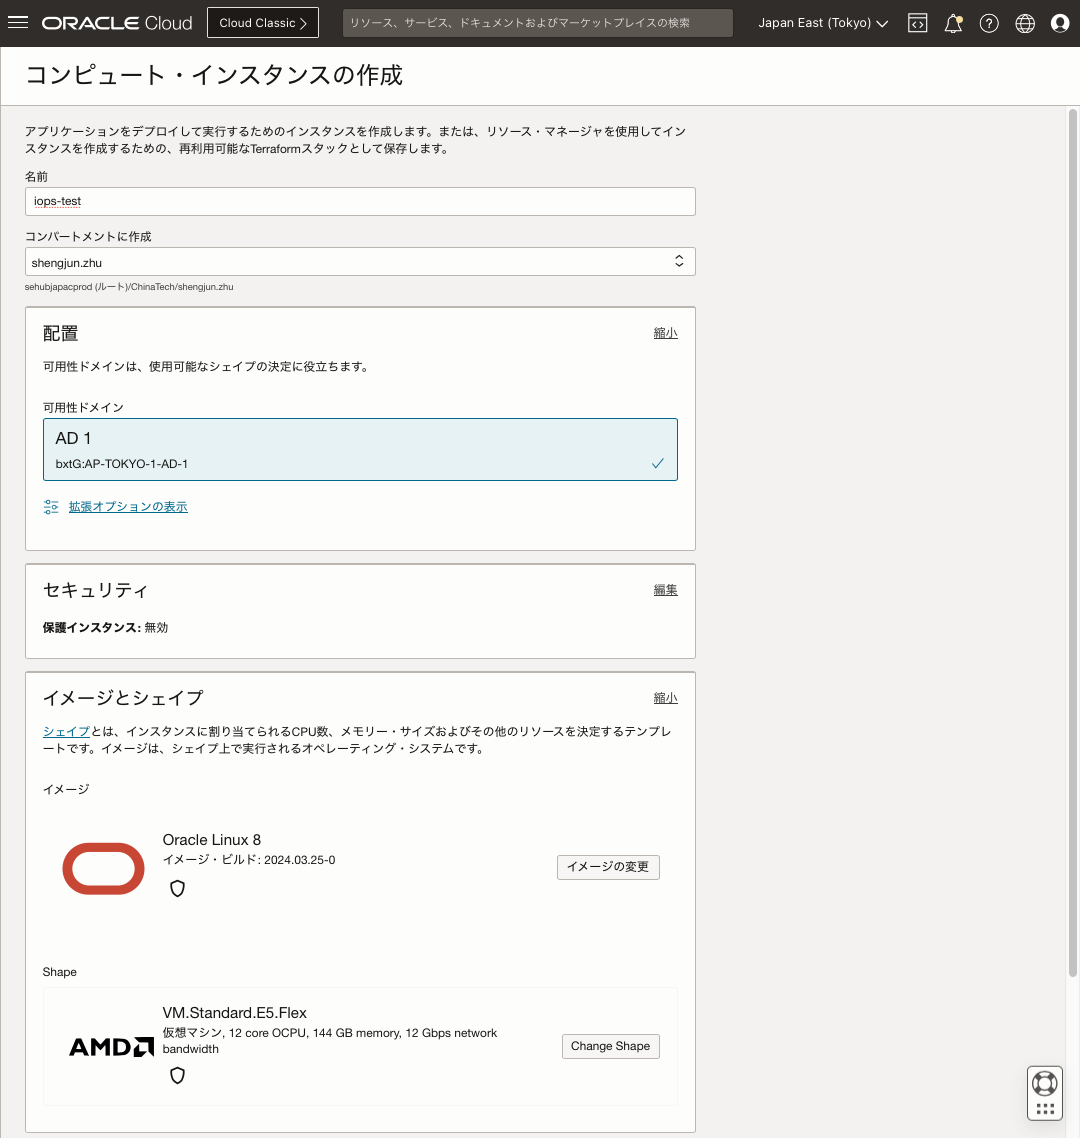Click the 保護インスタンス: 無効 text

click(105, 627)
